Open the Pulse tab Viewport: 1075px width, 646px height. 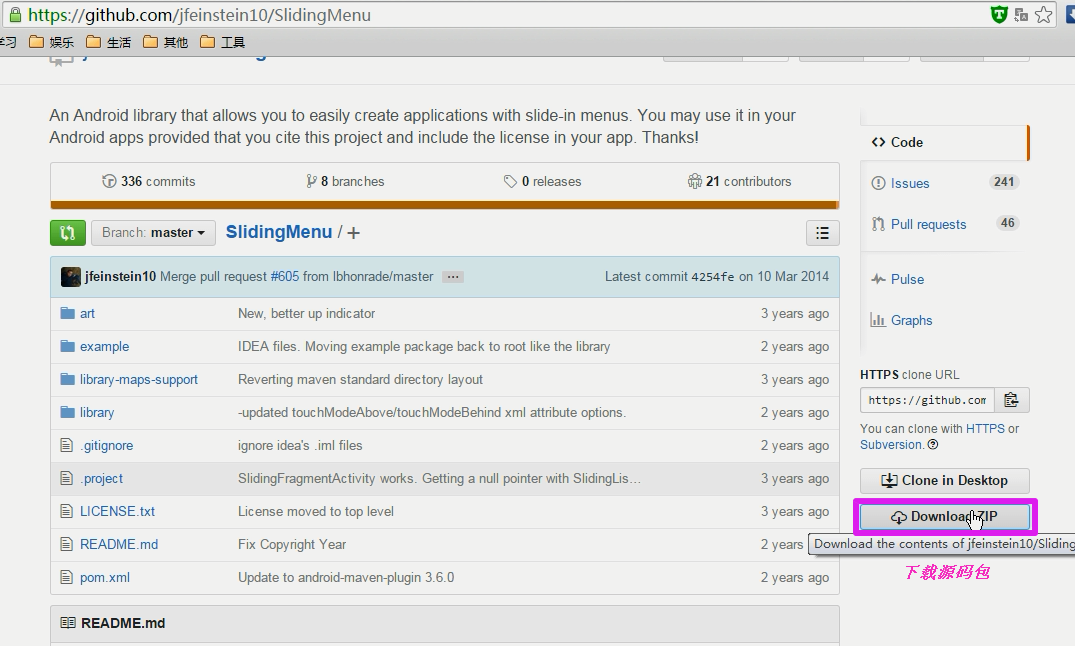(x=907, y=279)
